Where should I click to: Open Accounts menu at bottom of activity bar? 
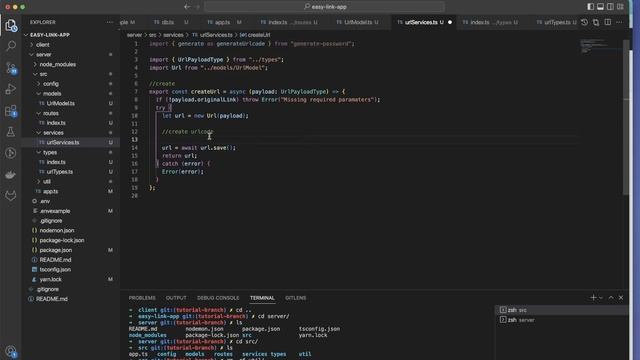[x=11, y=351]
